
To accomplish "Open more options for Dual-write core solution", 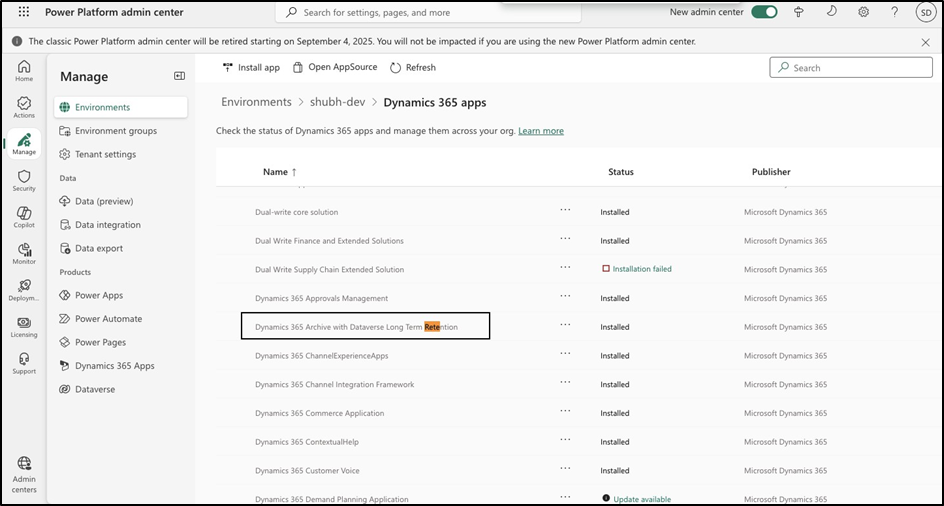I will [565, 211].
